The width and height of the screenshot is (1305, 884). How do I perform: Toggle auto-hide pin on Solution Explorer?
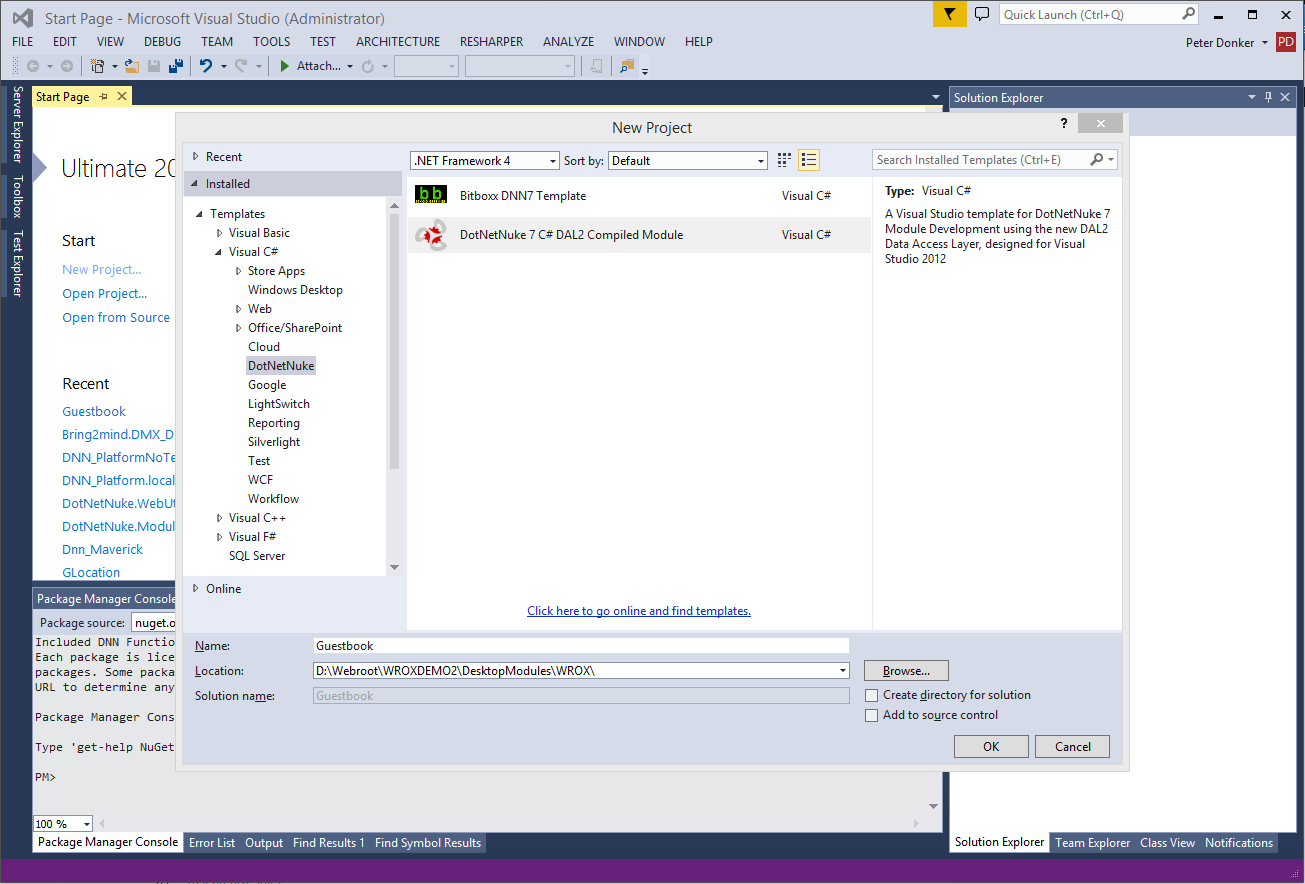[1269, 97]
